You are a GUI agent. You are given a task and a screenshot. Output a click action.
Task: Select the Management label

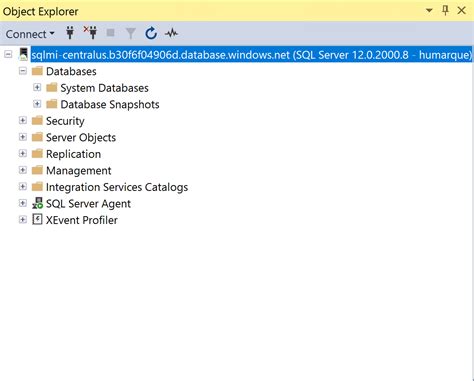(79, 171)
